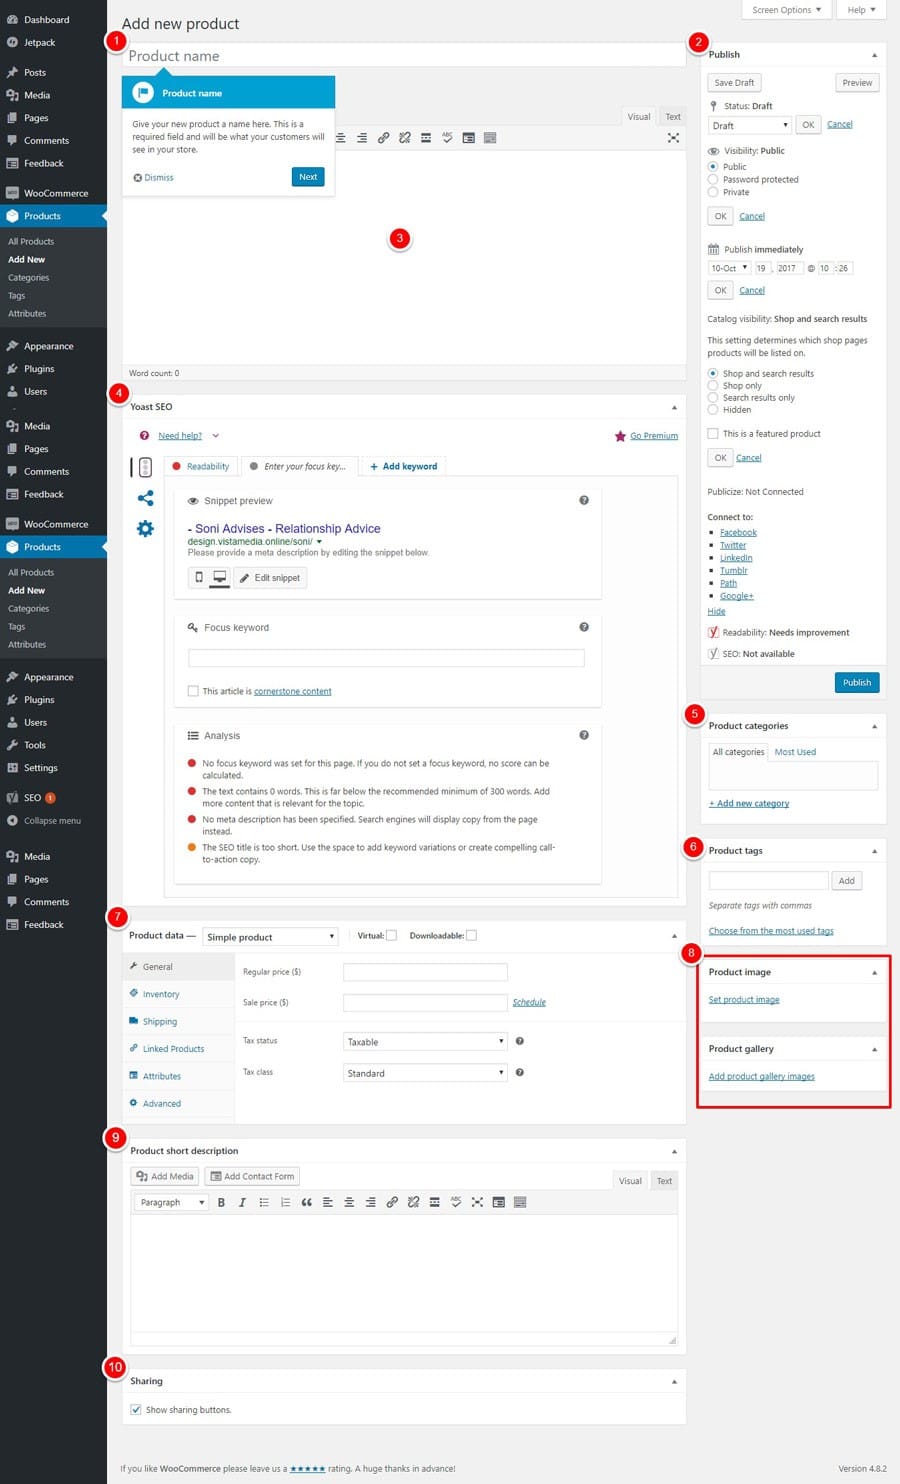
Task: Enable the Show sharing buttons checkbox
Action: [136, 1409]
